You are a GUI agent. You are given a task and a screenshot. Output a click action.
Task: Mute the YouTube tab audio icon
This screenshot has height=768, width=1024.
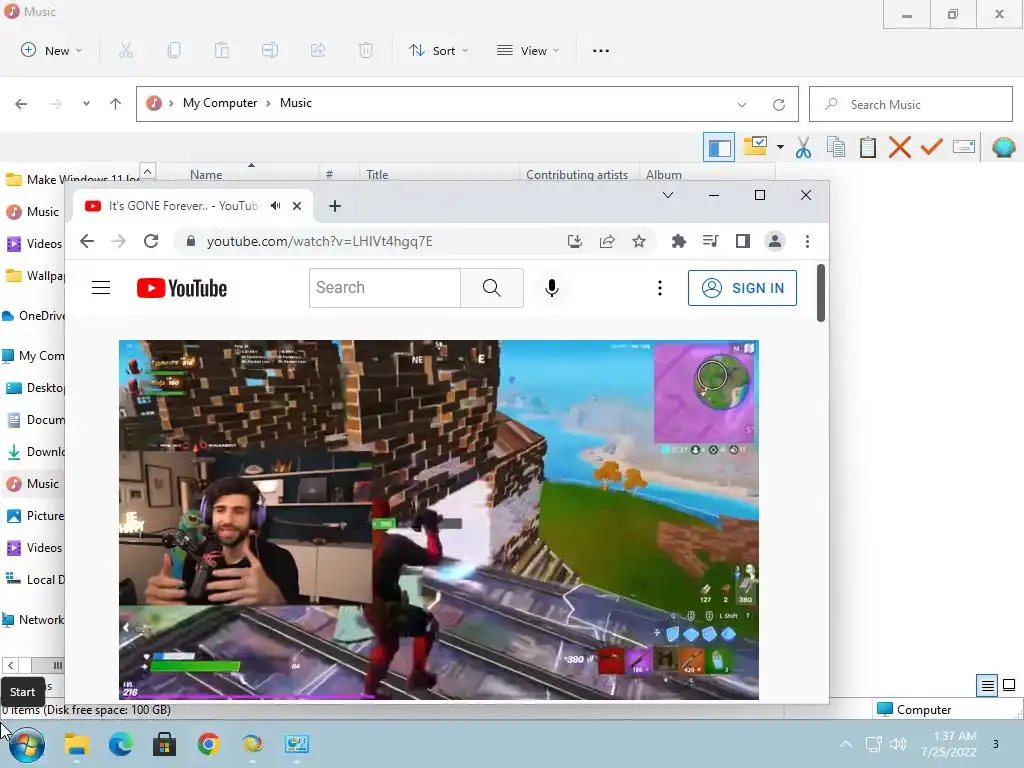pyautogui.click(x=276, y=206)
